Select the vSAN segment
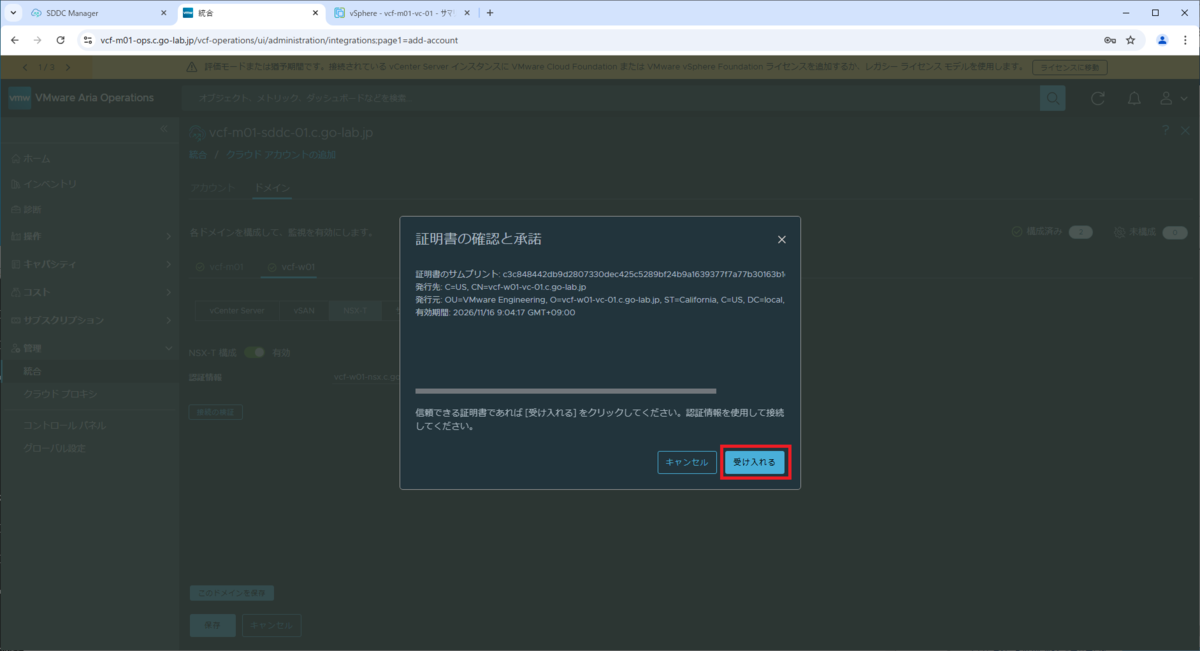1200x651 pixels. pyautogui.click(x=303, y=311)
